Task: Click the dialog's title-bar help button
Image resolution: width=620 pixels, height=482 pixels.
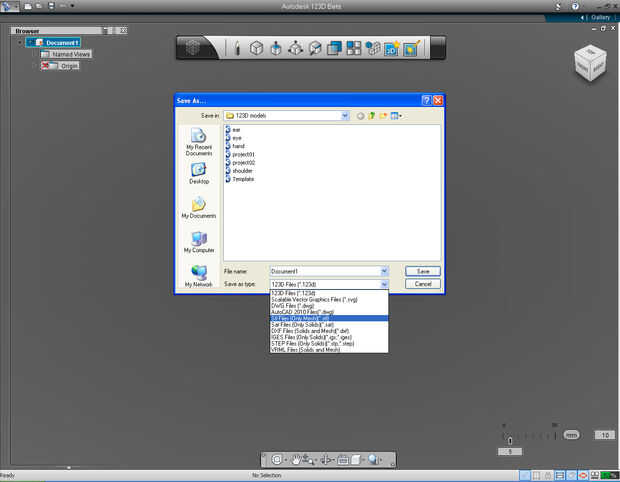Action: pyautogui.click(x=426, y=100)
